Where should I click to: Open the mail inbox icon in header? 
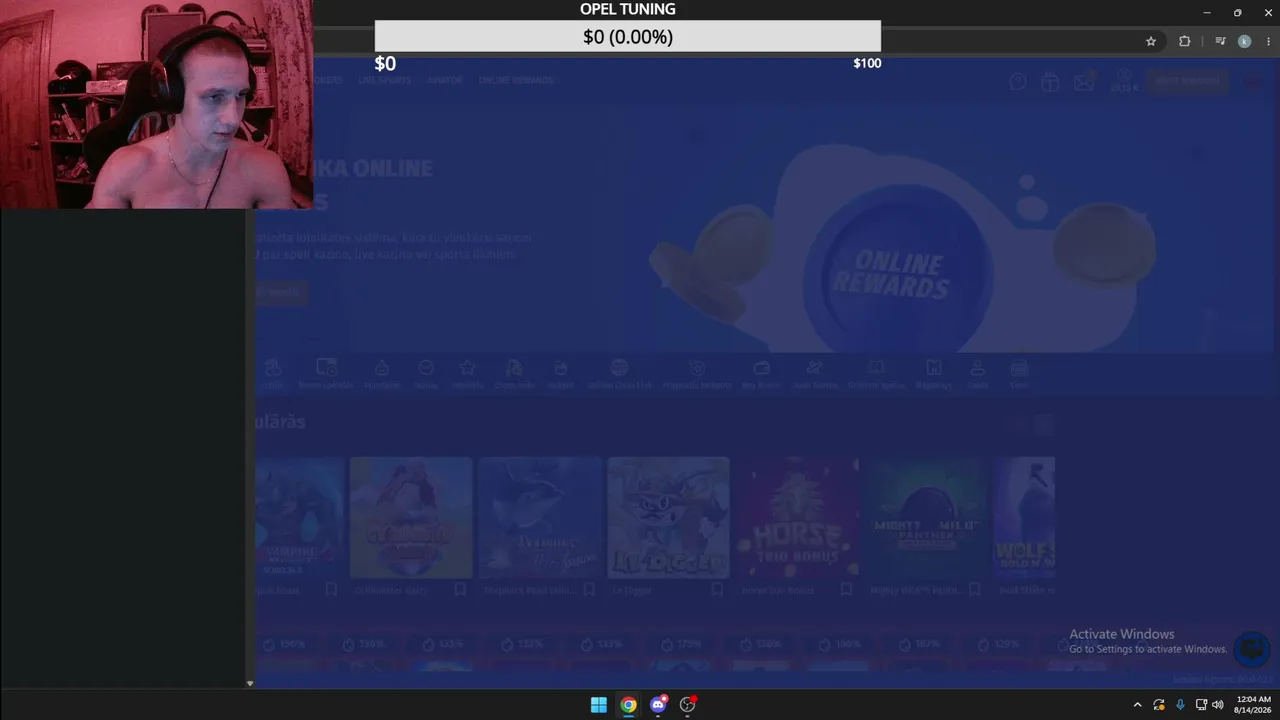[x=1084, y=82]
